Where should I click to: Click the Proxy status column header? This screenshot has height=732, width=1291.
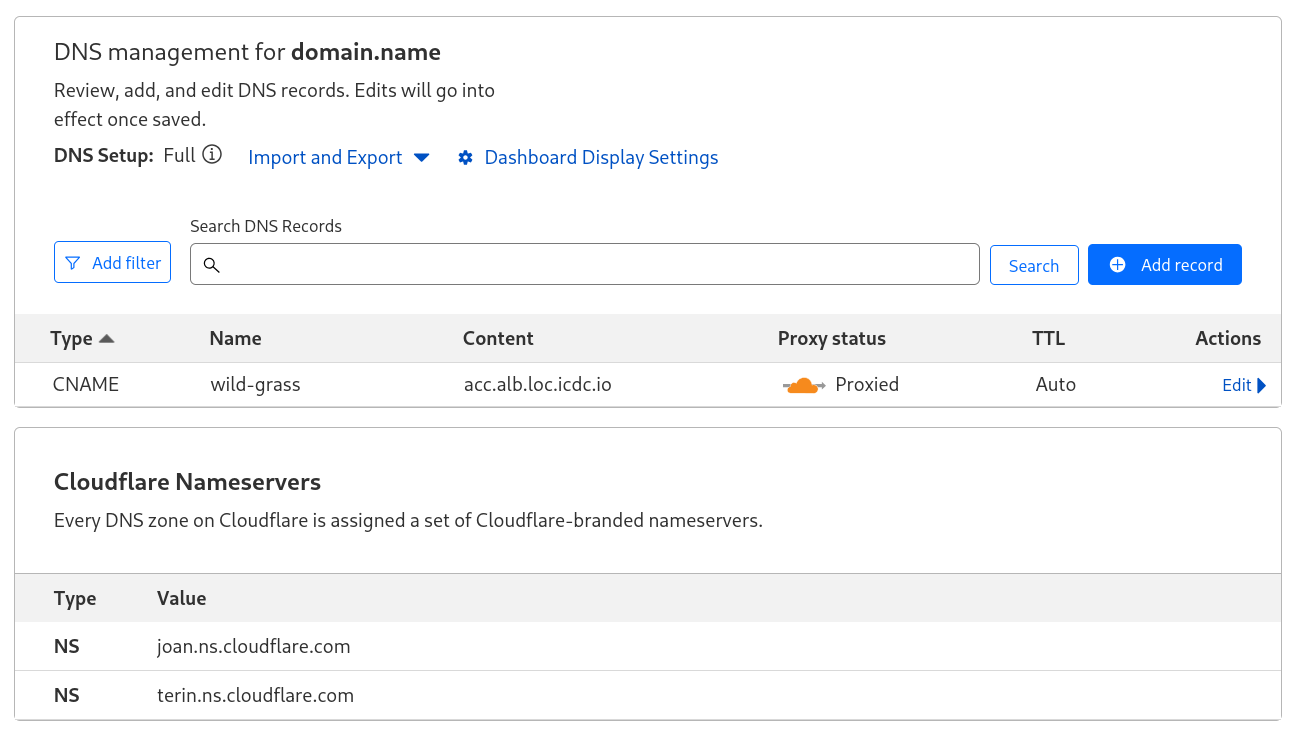(x=831, y=339)
